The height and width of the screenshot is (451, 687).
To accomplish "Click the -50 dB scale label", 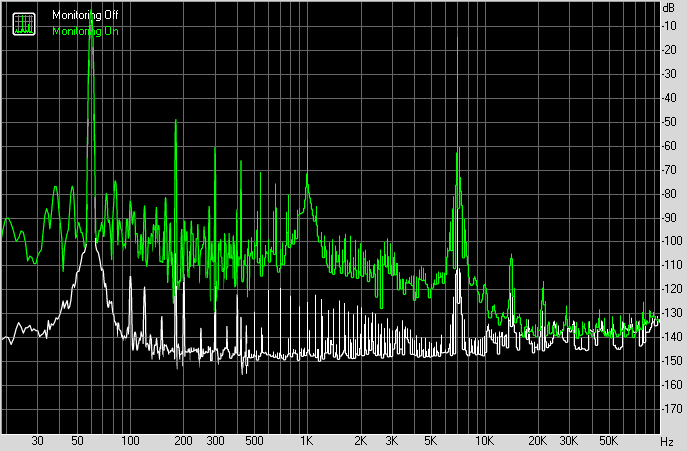I will coord(669,121).
